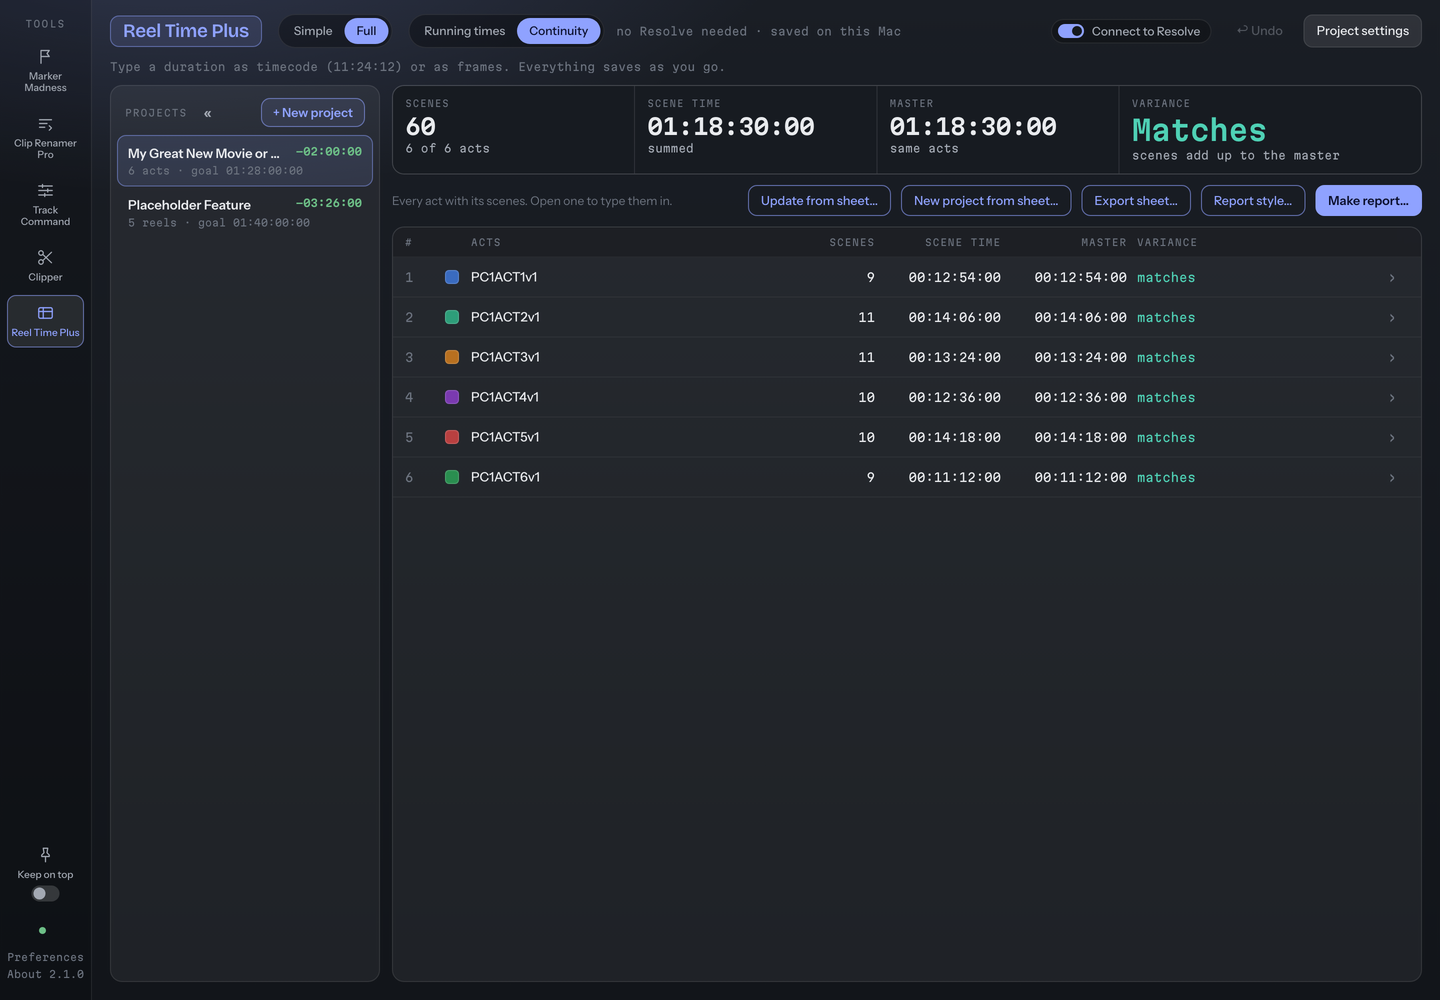
Task: Expand PC1ACT5v1 row chevron
Action: pyautogui.click(x=1392, y=438)
